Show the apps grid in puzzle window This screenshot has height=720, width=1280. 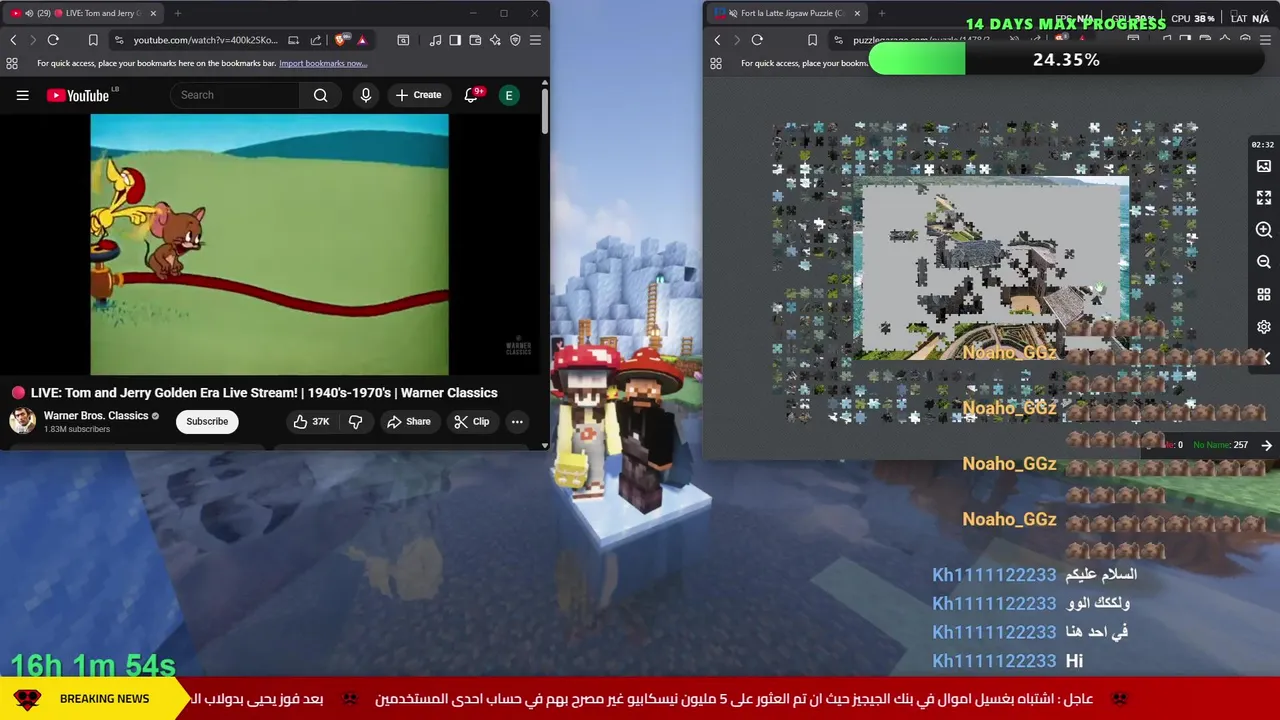[716, 63]
